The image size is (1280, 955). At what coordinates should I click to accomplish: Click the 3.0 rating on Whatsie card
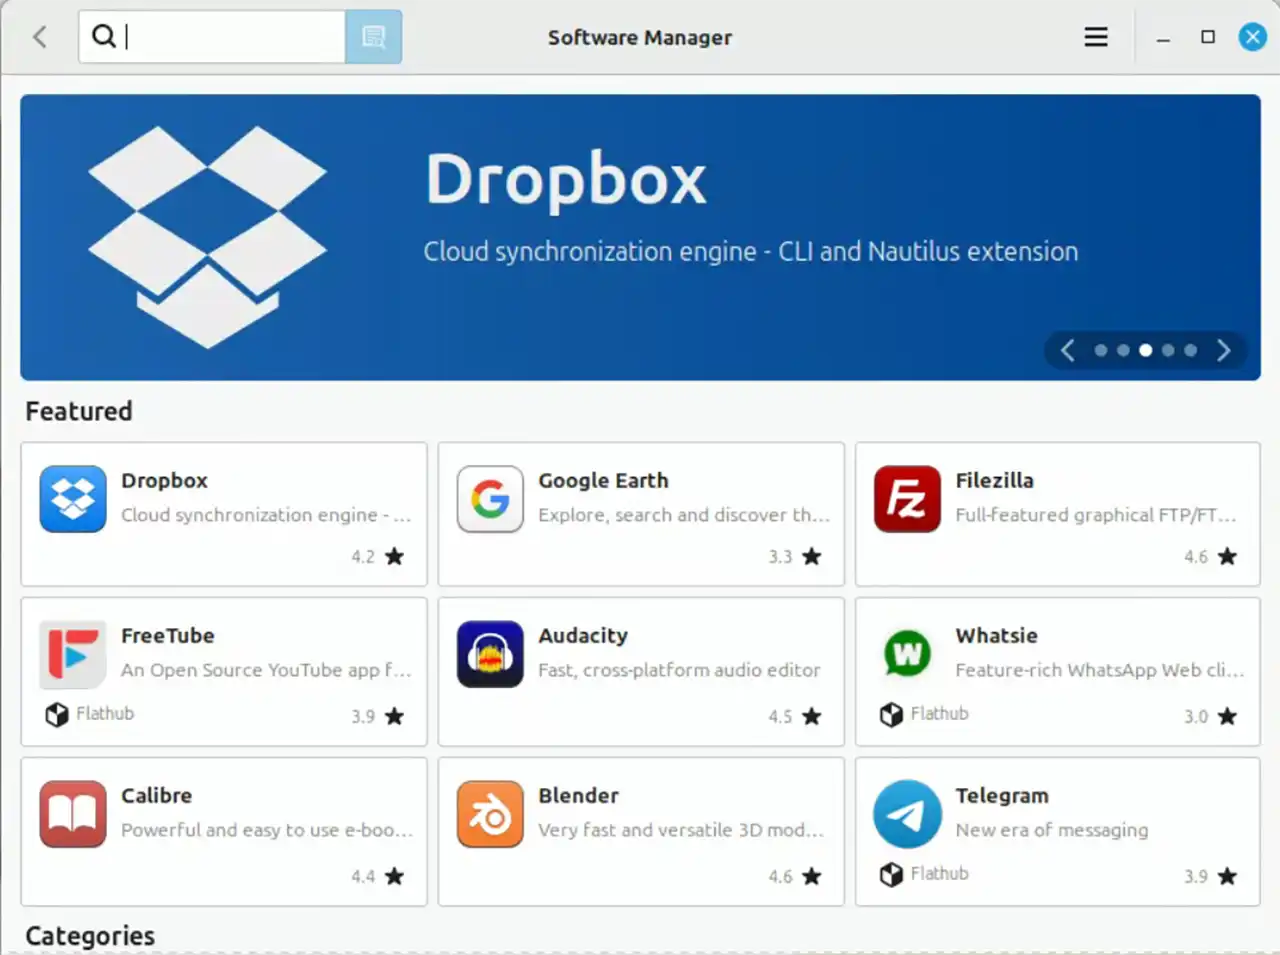(1196, 717)
